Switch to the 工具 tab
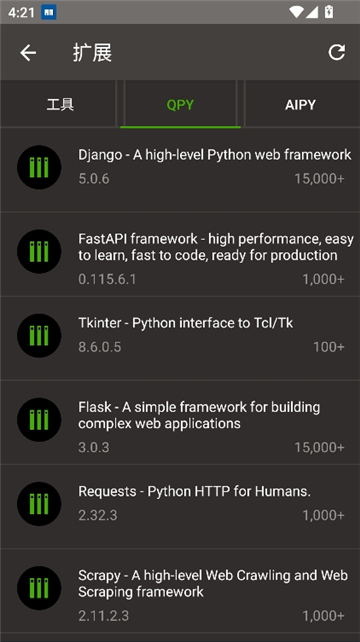Image resolution: width=360 pixels, height=642 pixels. (60, 104)
